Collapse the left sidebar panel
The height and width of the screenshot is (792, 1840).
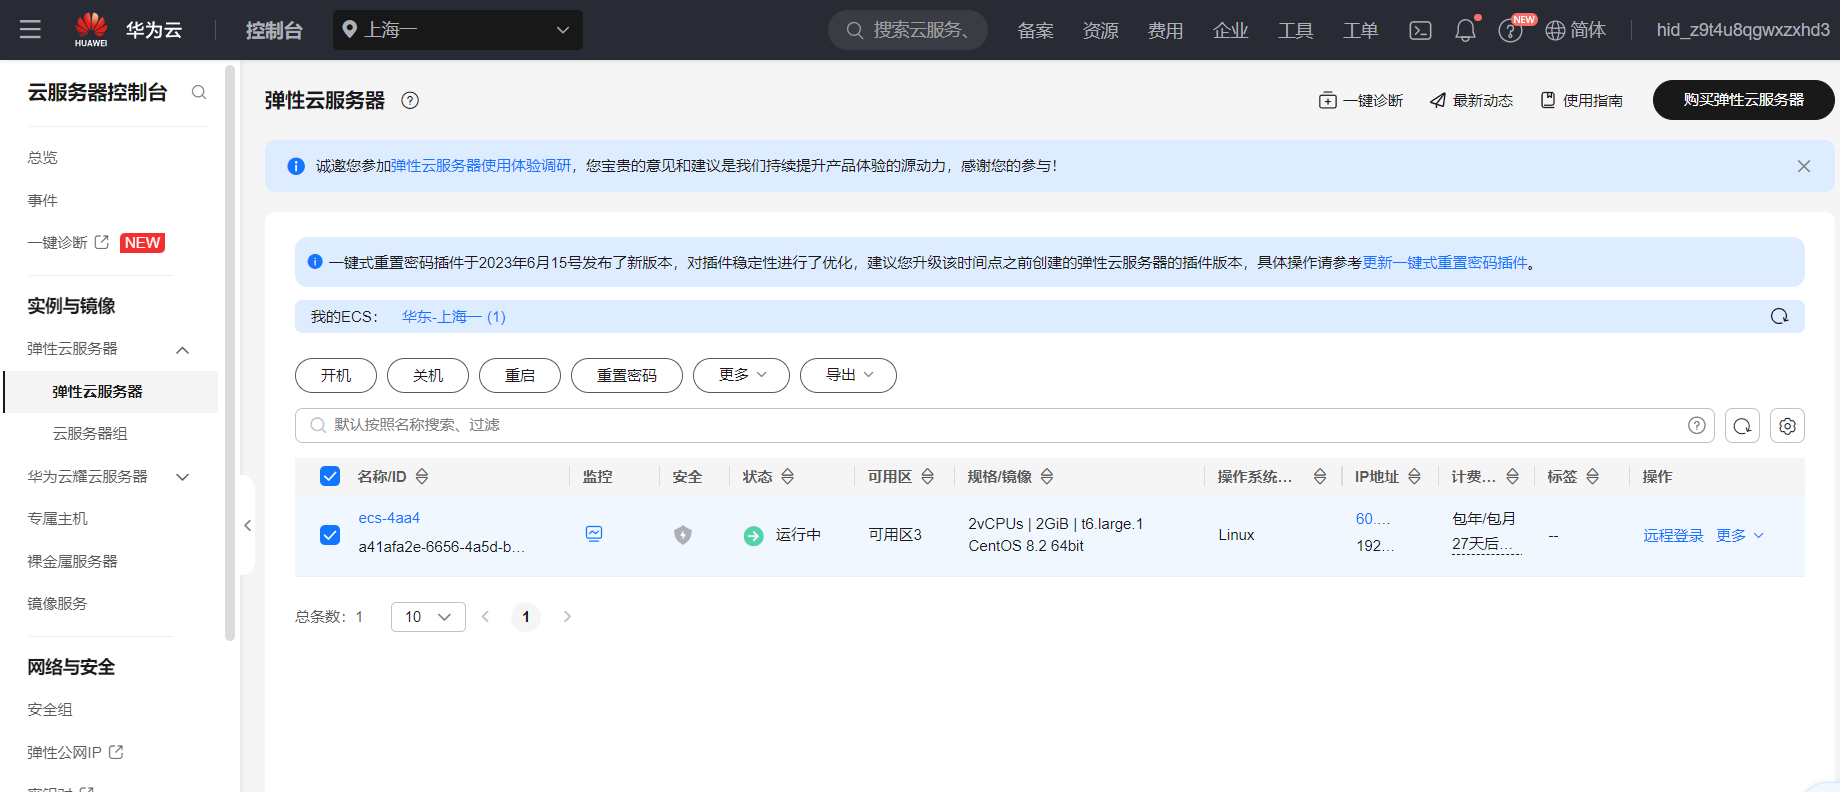click(247, 525)
